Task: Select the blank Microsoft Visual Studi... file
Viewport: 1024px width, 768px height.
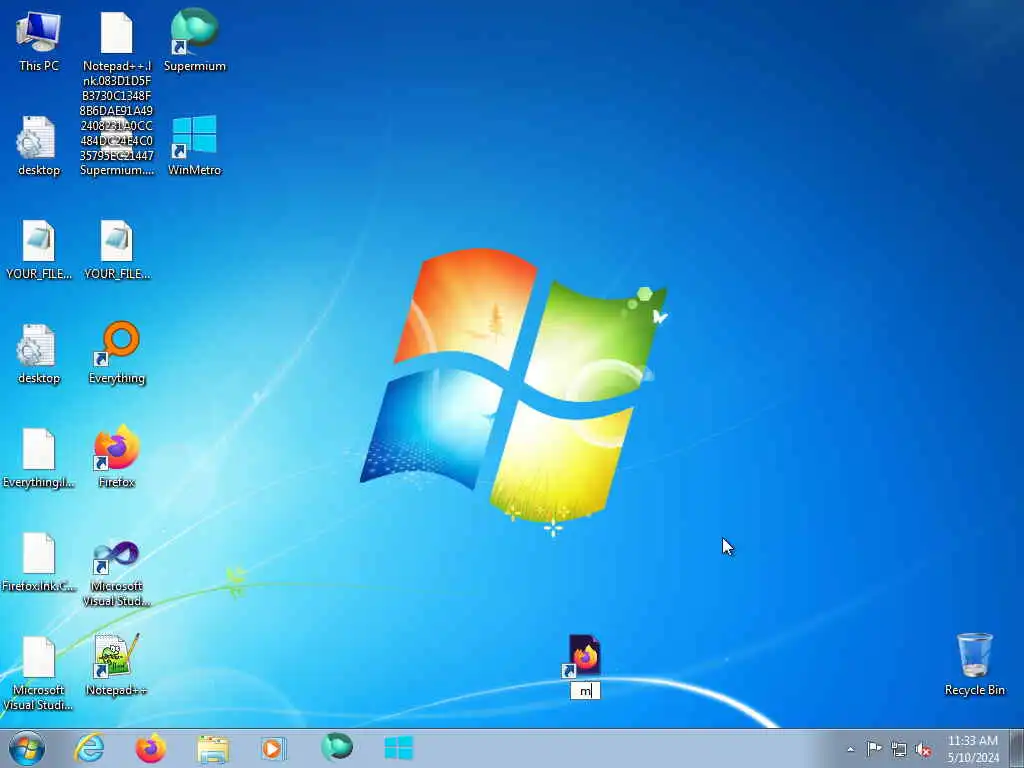Action: pyautogui.click(x=38, y=673)
